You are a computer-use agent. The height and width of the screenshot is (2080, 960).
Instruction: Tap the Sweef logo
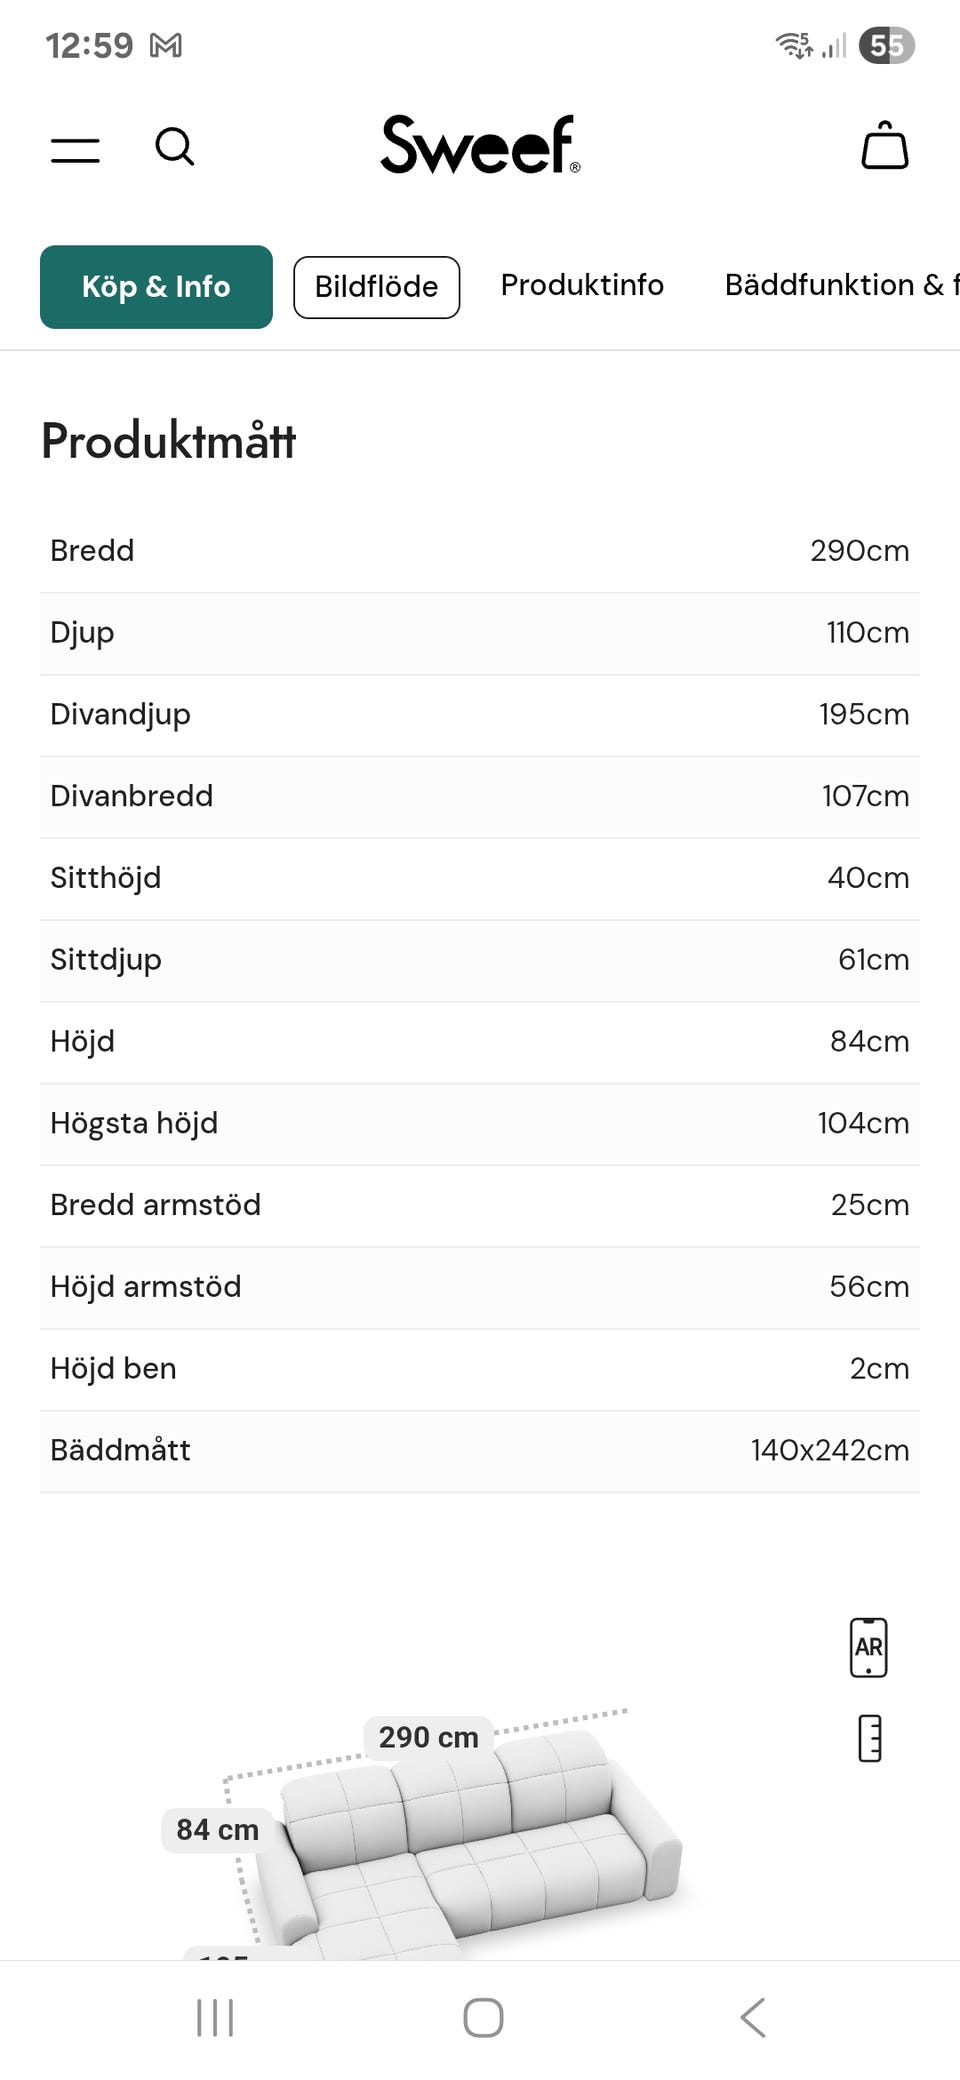[480, 145]
